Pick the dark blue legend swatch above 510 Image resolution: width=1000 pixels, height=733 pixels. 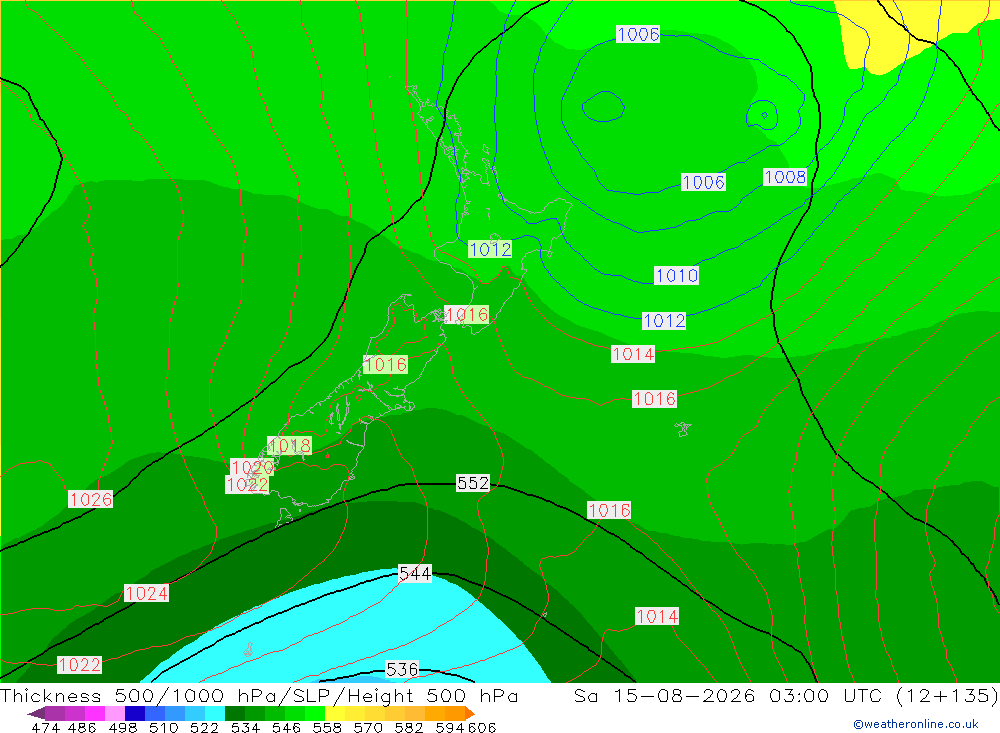(135, 713)
